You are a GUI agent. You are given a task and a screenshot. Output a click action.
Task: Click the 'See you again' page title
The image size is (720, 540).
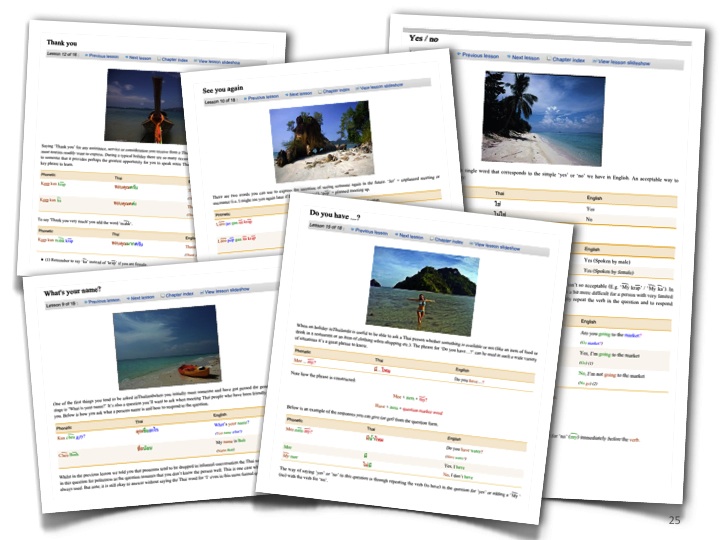click(223, 89)
